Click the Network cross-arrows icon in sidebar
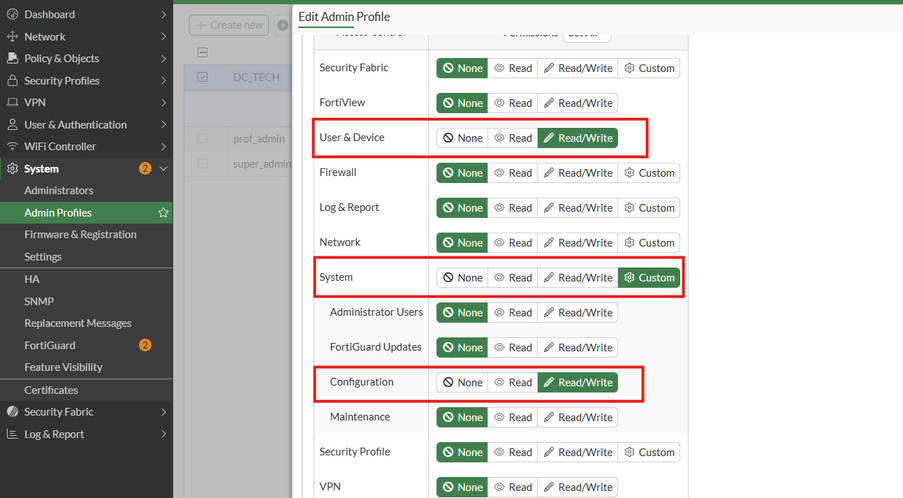 pyautogui.click(x=12, y=37)
